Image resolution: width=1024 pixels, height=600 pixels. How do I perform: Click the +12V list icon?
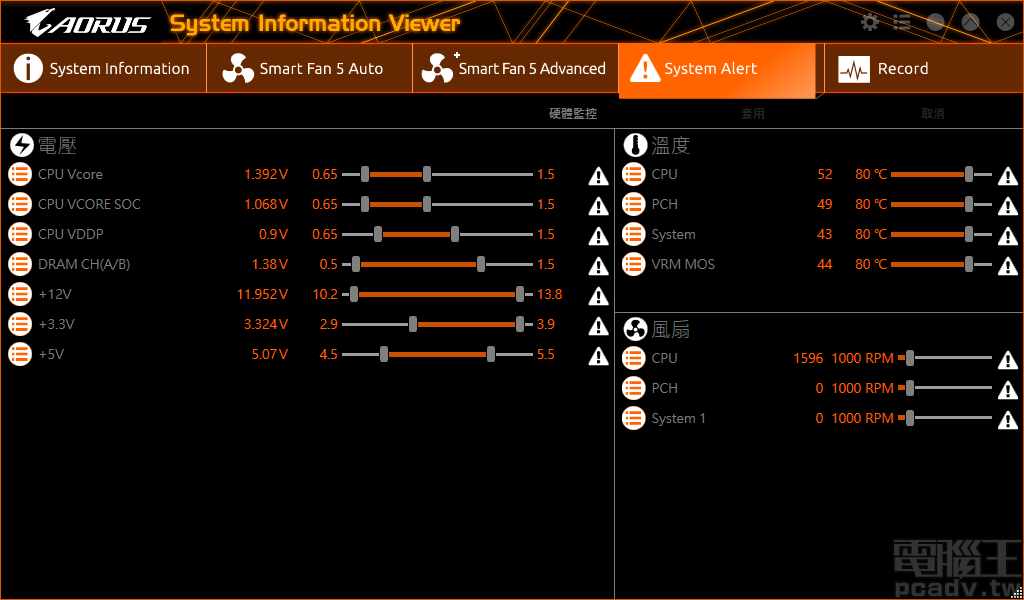20,294
